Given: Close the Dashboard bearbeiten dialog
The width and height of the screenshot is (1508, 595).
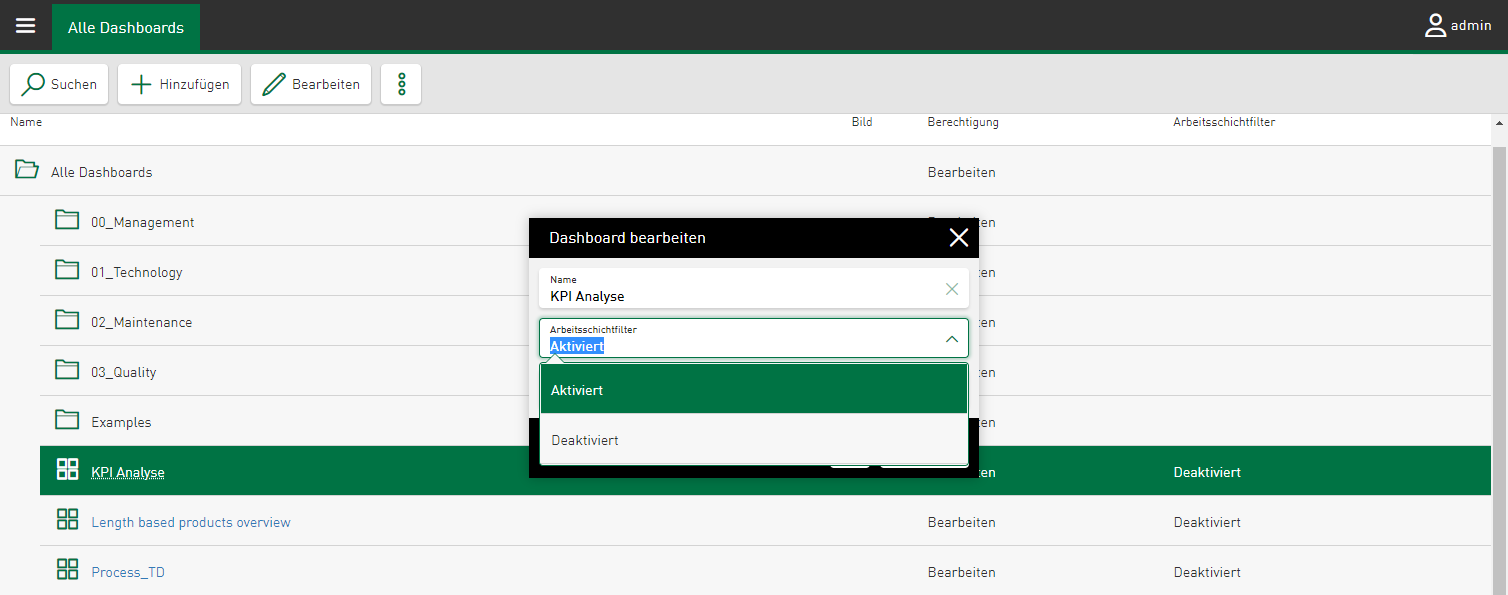Looking at the screenshot, I should 958,238.
